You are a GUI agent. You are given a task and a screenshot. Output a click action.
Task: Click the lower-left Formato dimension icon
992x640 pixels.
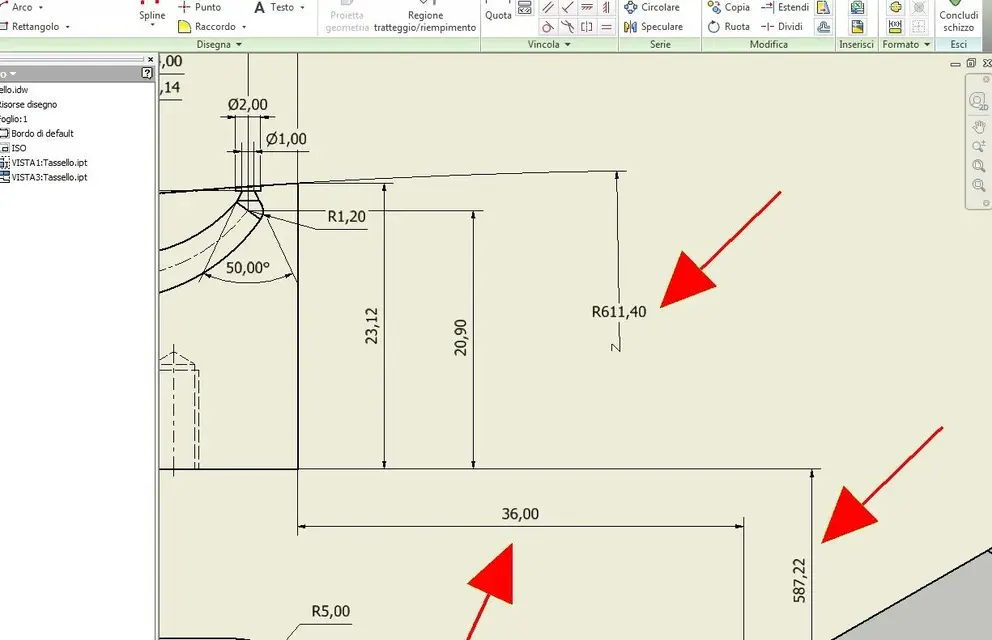click(895, 27)
